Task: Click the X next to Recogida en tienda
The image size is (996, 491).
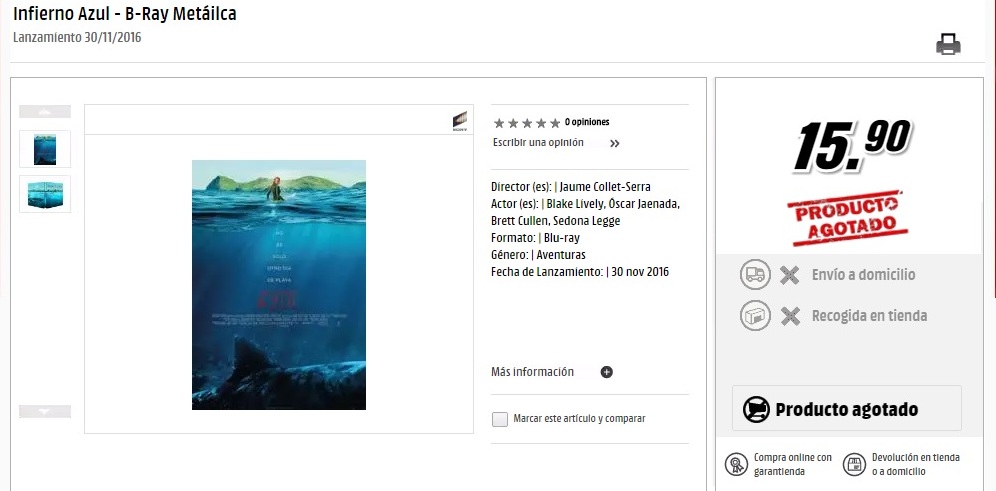Action: (x=790, y=316)
